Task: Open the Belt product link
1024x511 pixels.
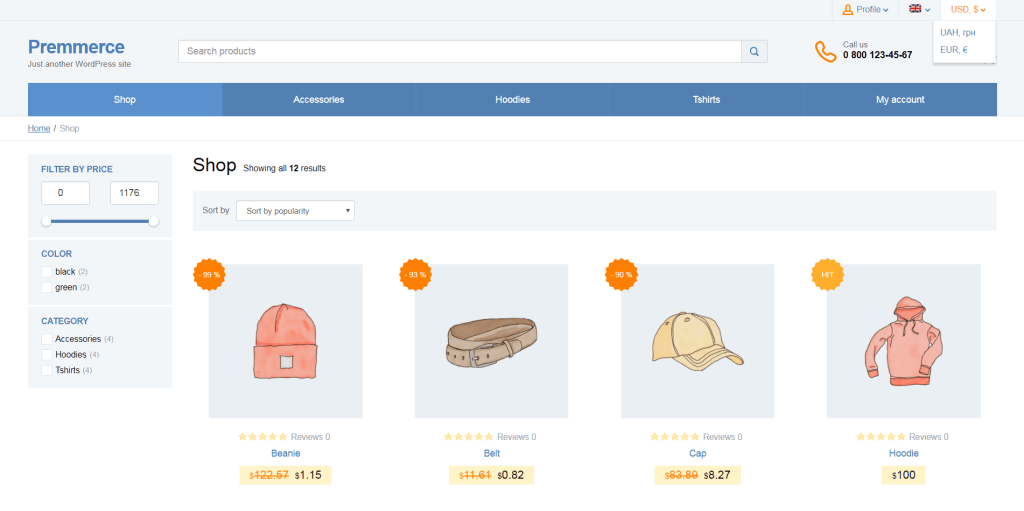Action: click(492, 453)
